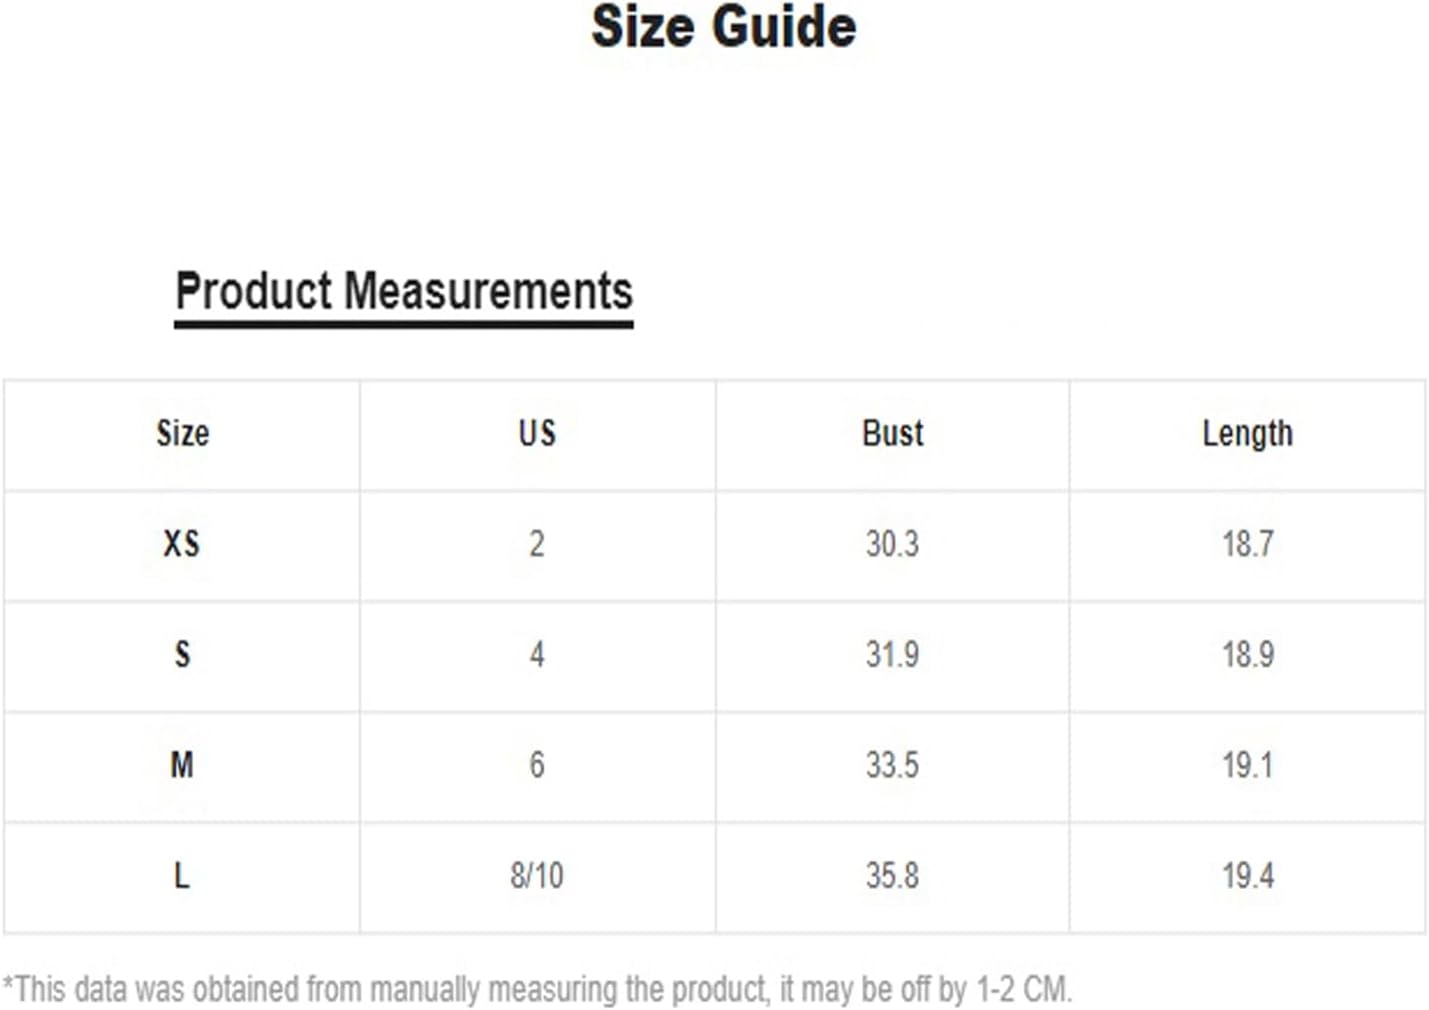The image size is (1429, 1010).
Task: Select the Size column header
Action: [183, 433]
